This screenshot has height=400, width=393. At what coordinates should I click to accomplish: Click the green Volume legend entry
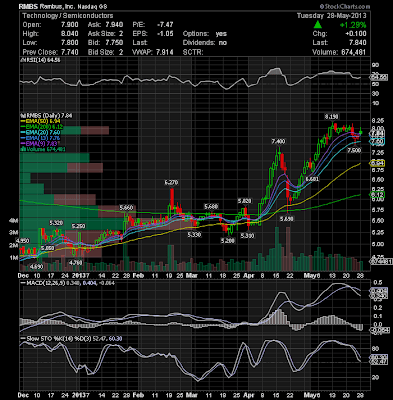(x=42, y=150)
